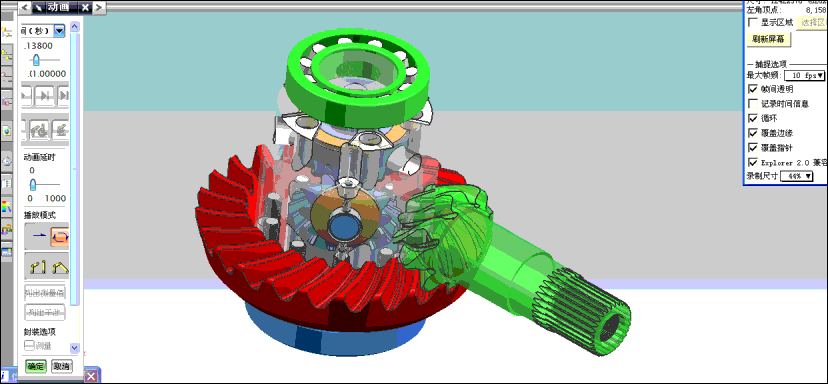
Task: Click middle animation capture icon
Action: pyautogui.click(x=40, y=129)
